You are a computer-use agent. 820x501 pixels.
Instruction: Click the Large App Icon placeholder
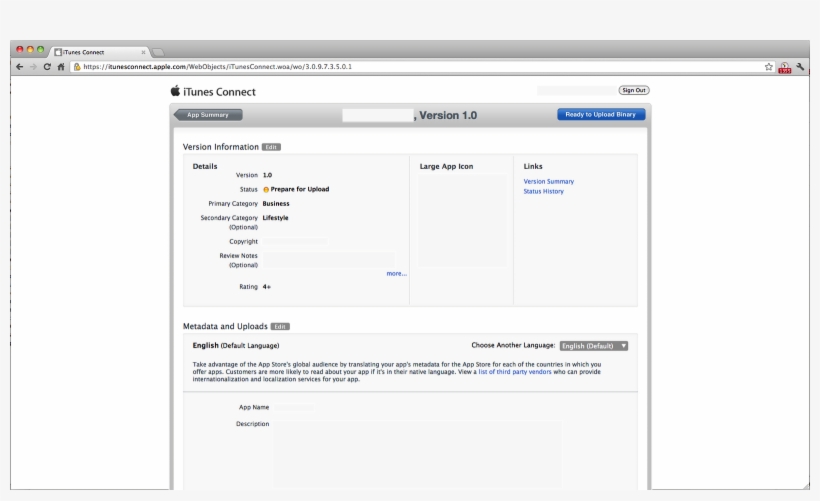pos(462,221)
